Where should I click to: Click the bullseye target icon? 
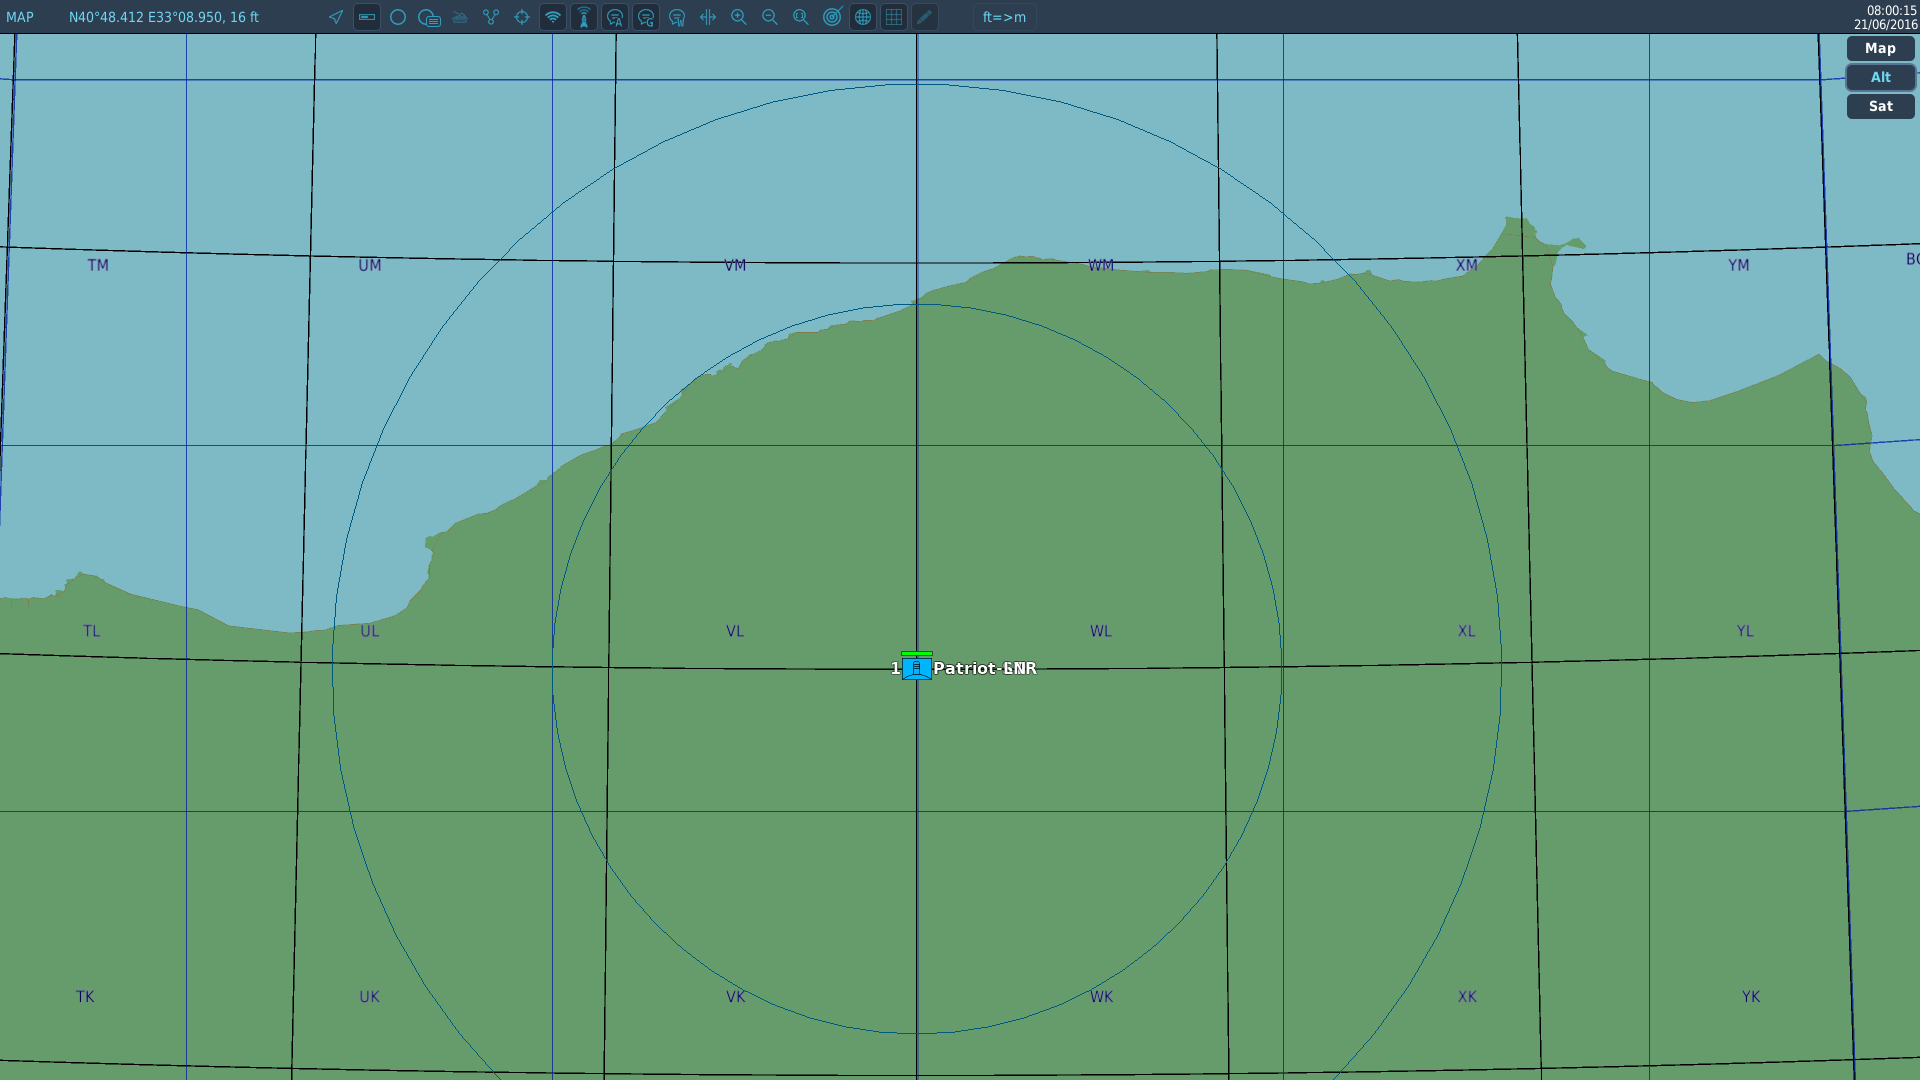coord(832,17)
